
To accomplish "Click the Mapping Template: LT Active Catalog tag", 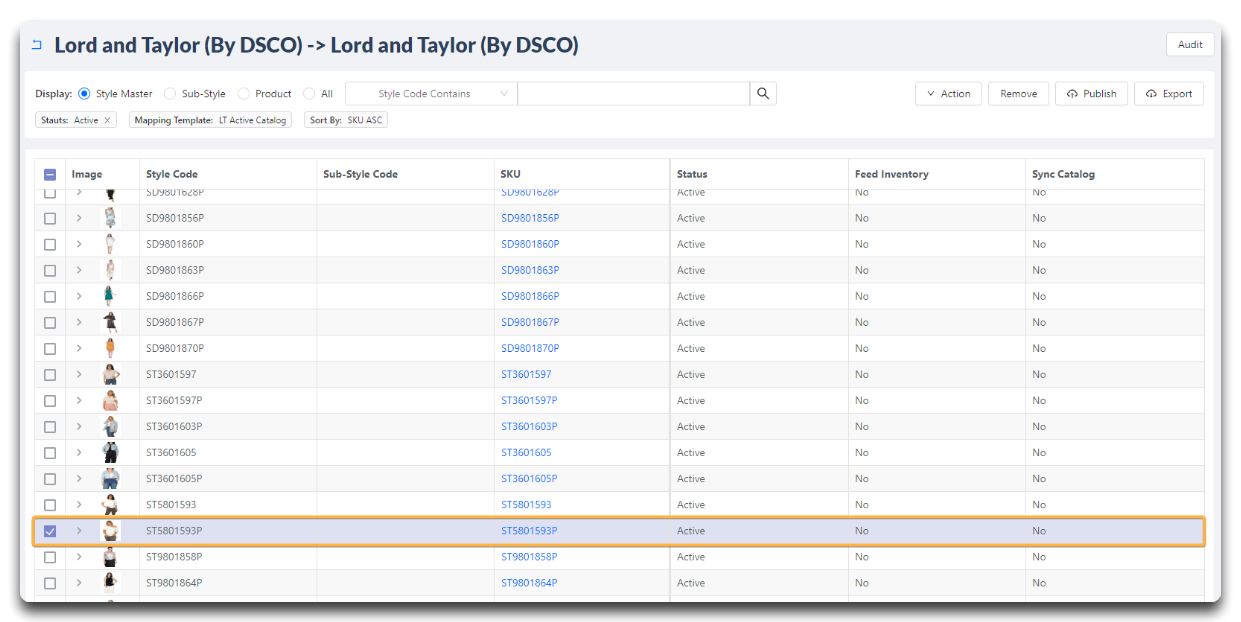I will point(210,120).
